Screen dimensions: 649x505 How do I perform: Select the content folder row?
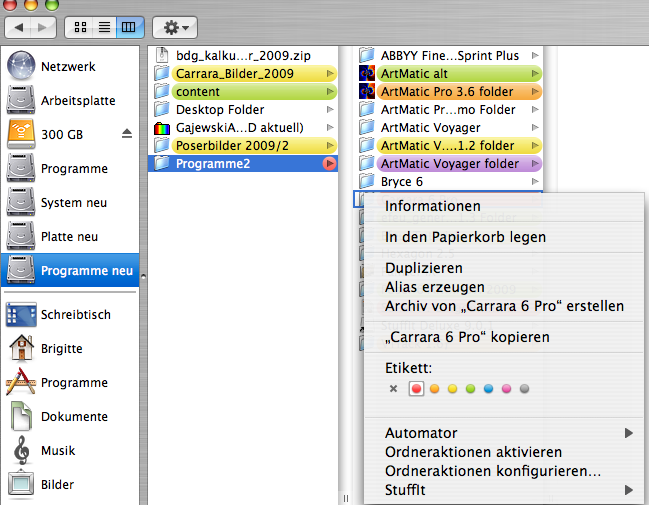point(245,91)
